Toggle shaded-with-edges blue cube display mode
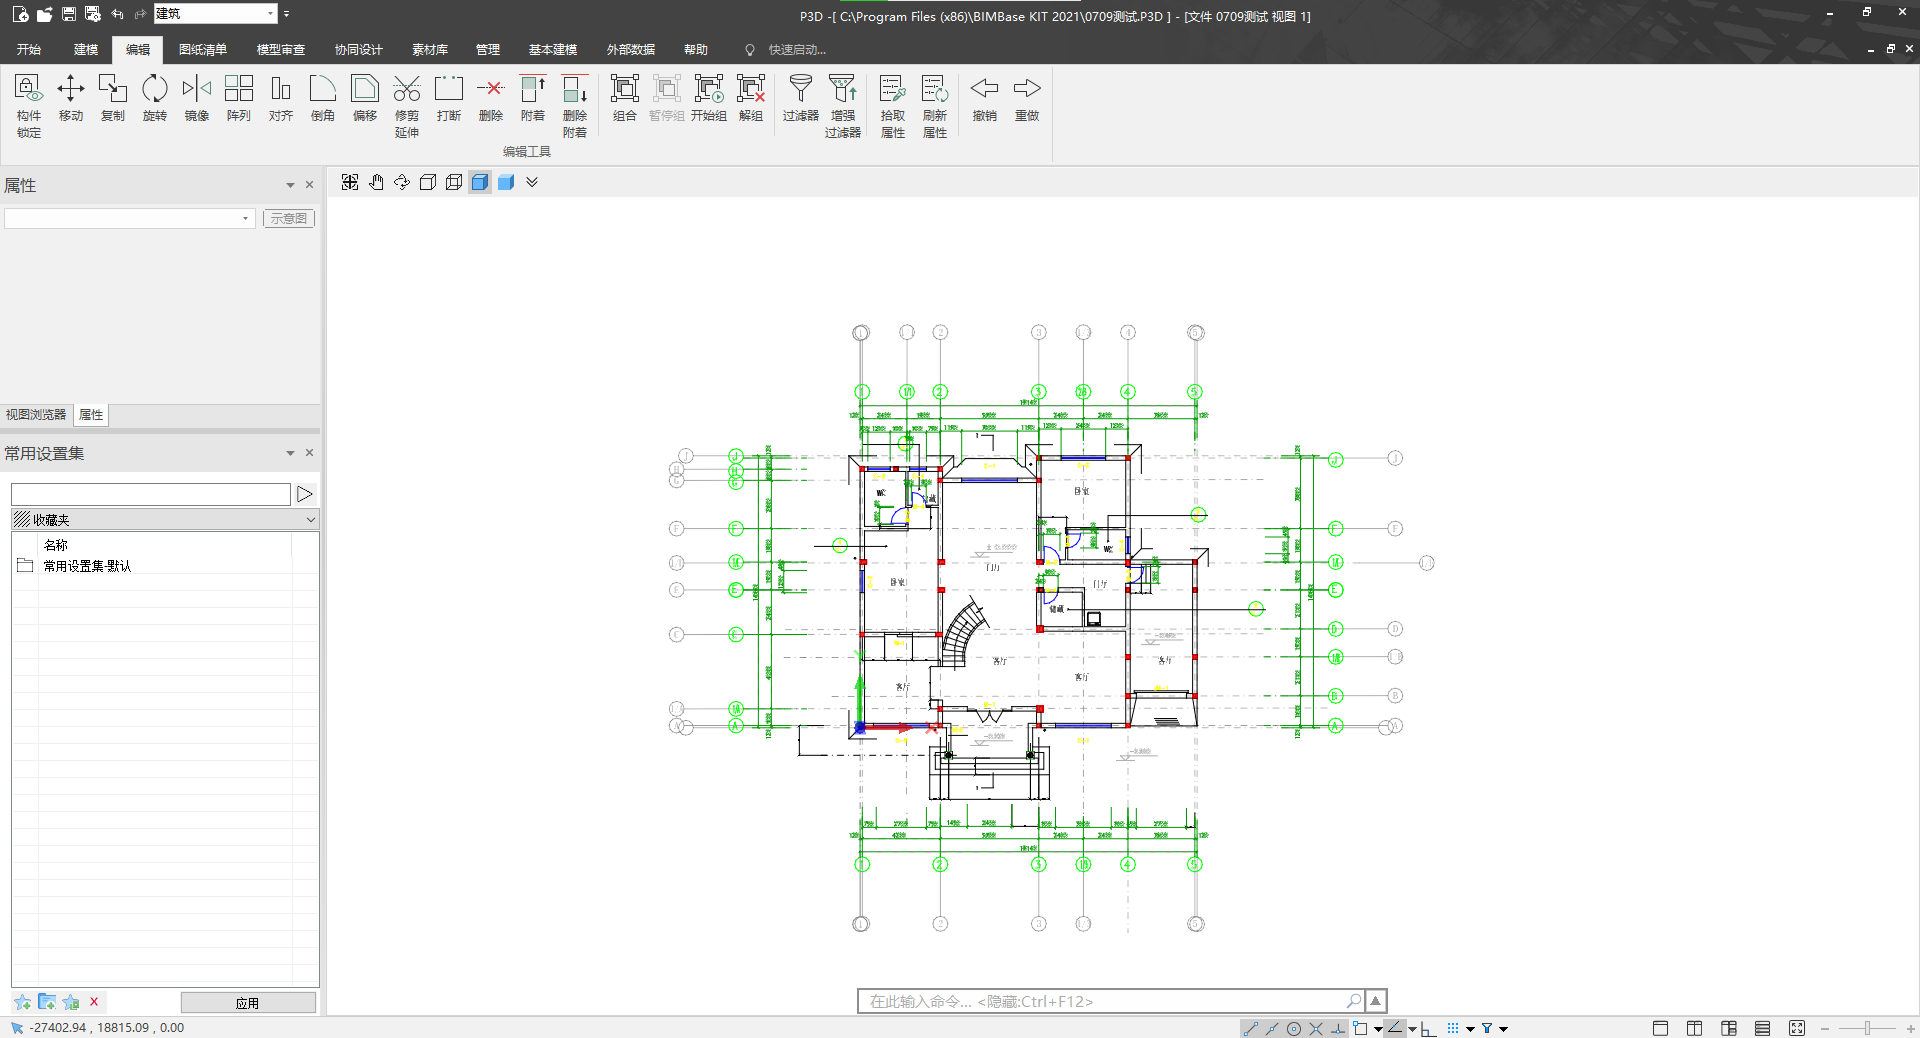The width and height of the screenshot is (1920, 1038). (x=480, y=182)
